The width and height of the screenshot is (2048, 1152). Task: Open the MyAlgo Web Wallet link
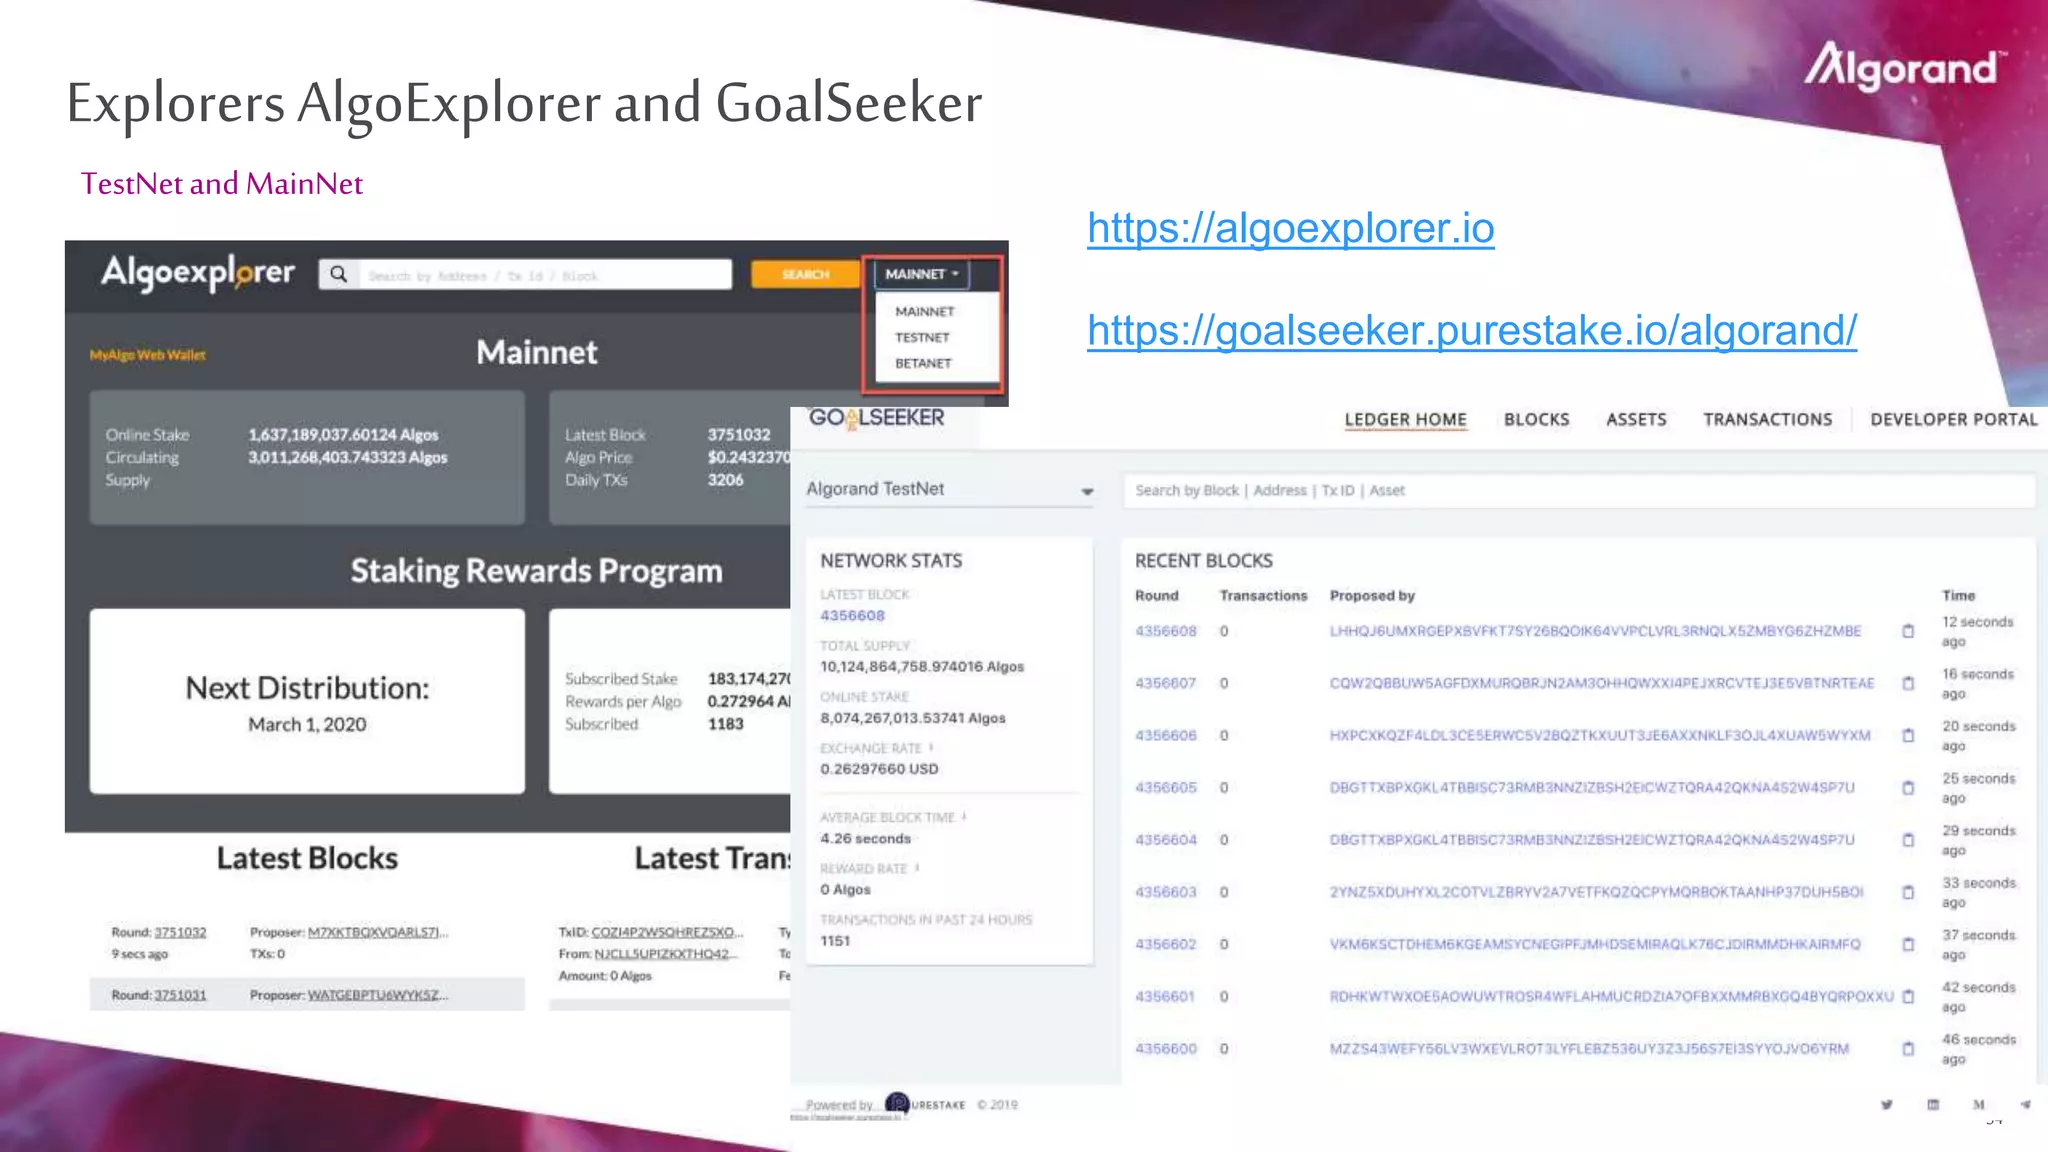[147, 355]
